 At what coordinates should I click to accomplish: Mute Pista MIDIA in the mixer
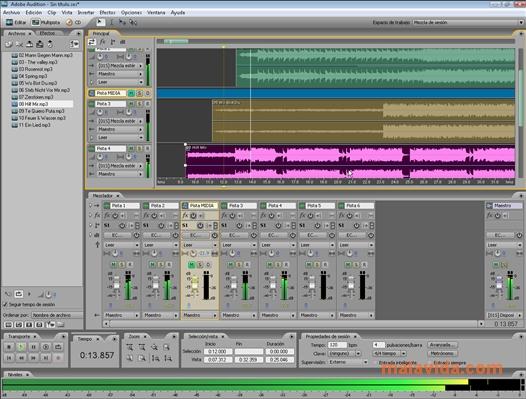191,265
